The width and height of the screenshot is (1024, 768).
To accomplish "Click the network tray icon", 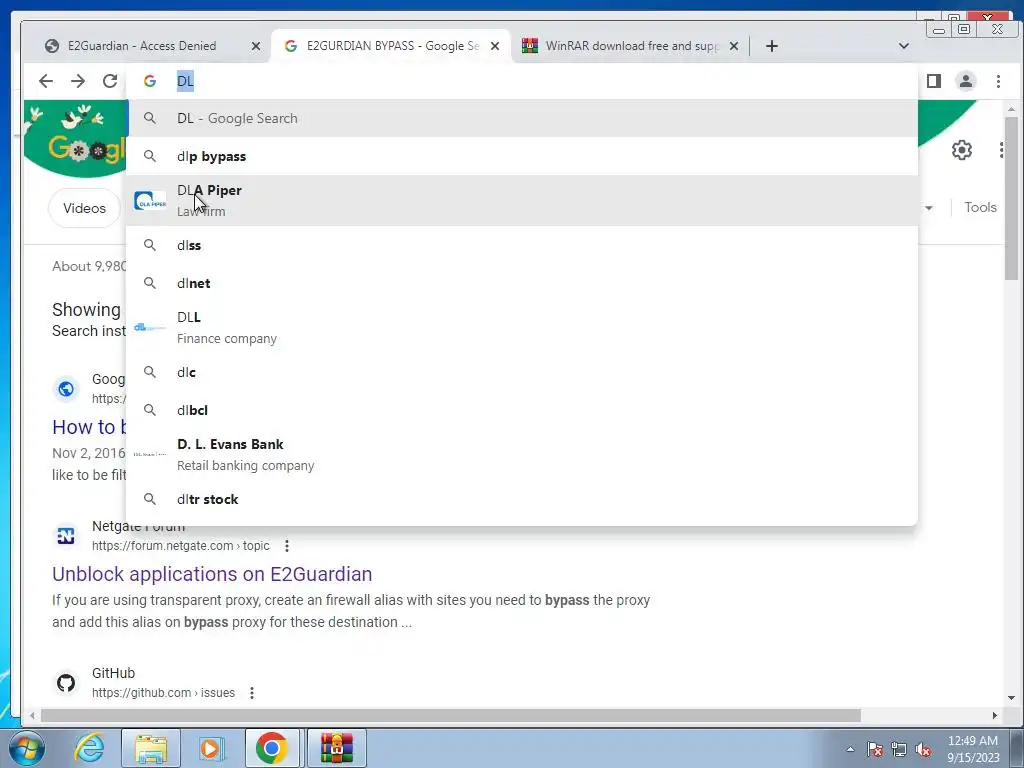I will (x=899, y=749).
